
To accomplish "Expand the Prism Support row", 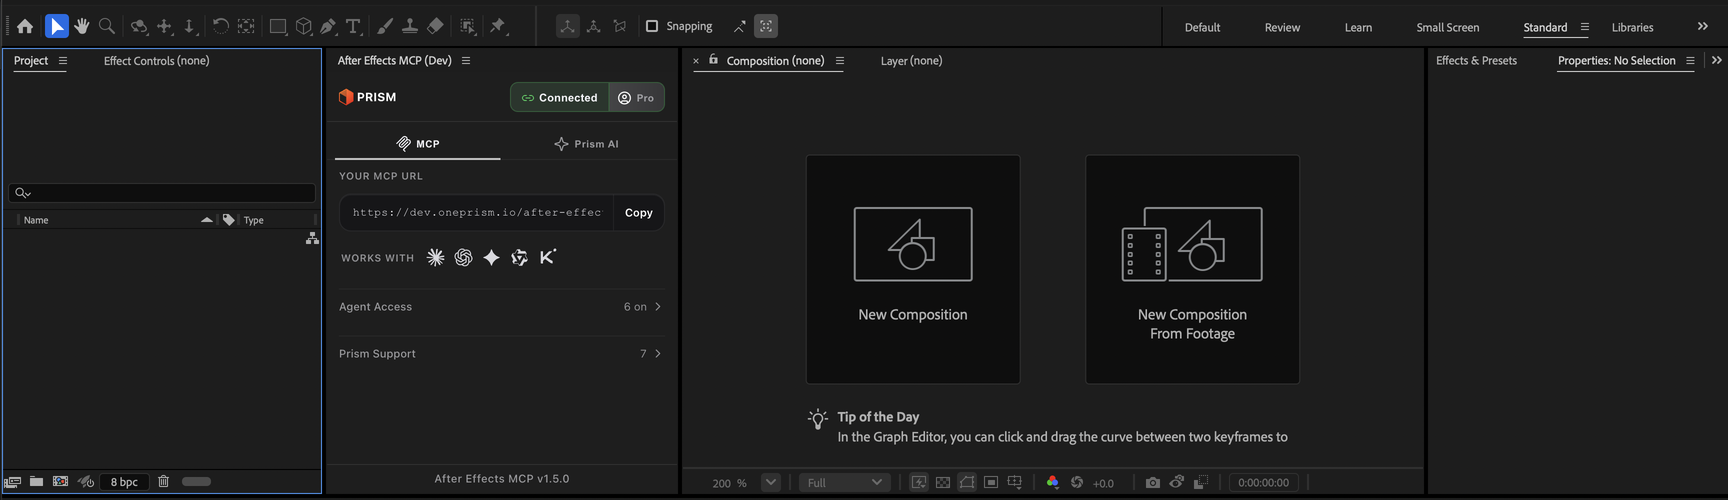I will pyautogui.click(x=501, y=354).
